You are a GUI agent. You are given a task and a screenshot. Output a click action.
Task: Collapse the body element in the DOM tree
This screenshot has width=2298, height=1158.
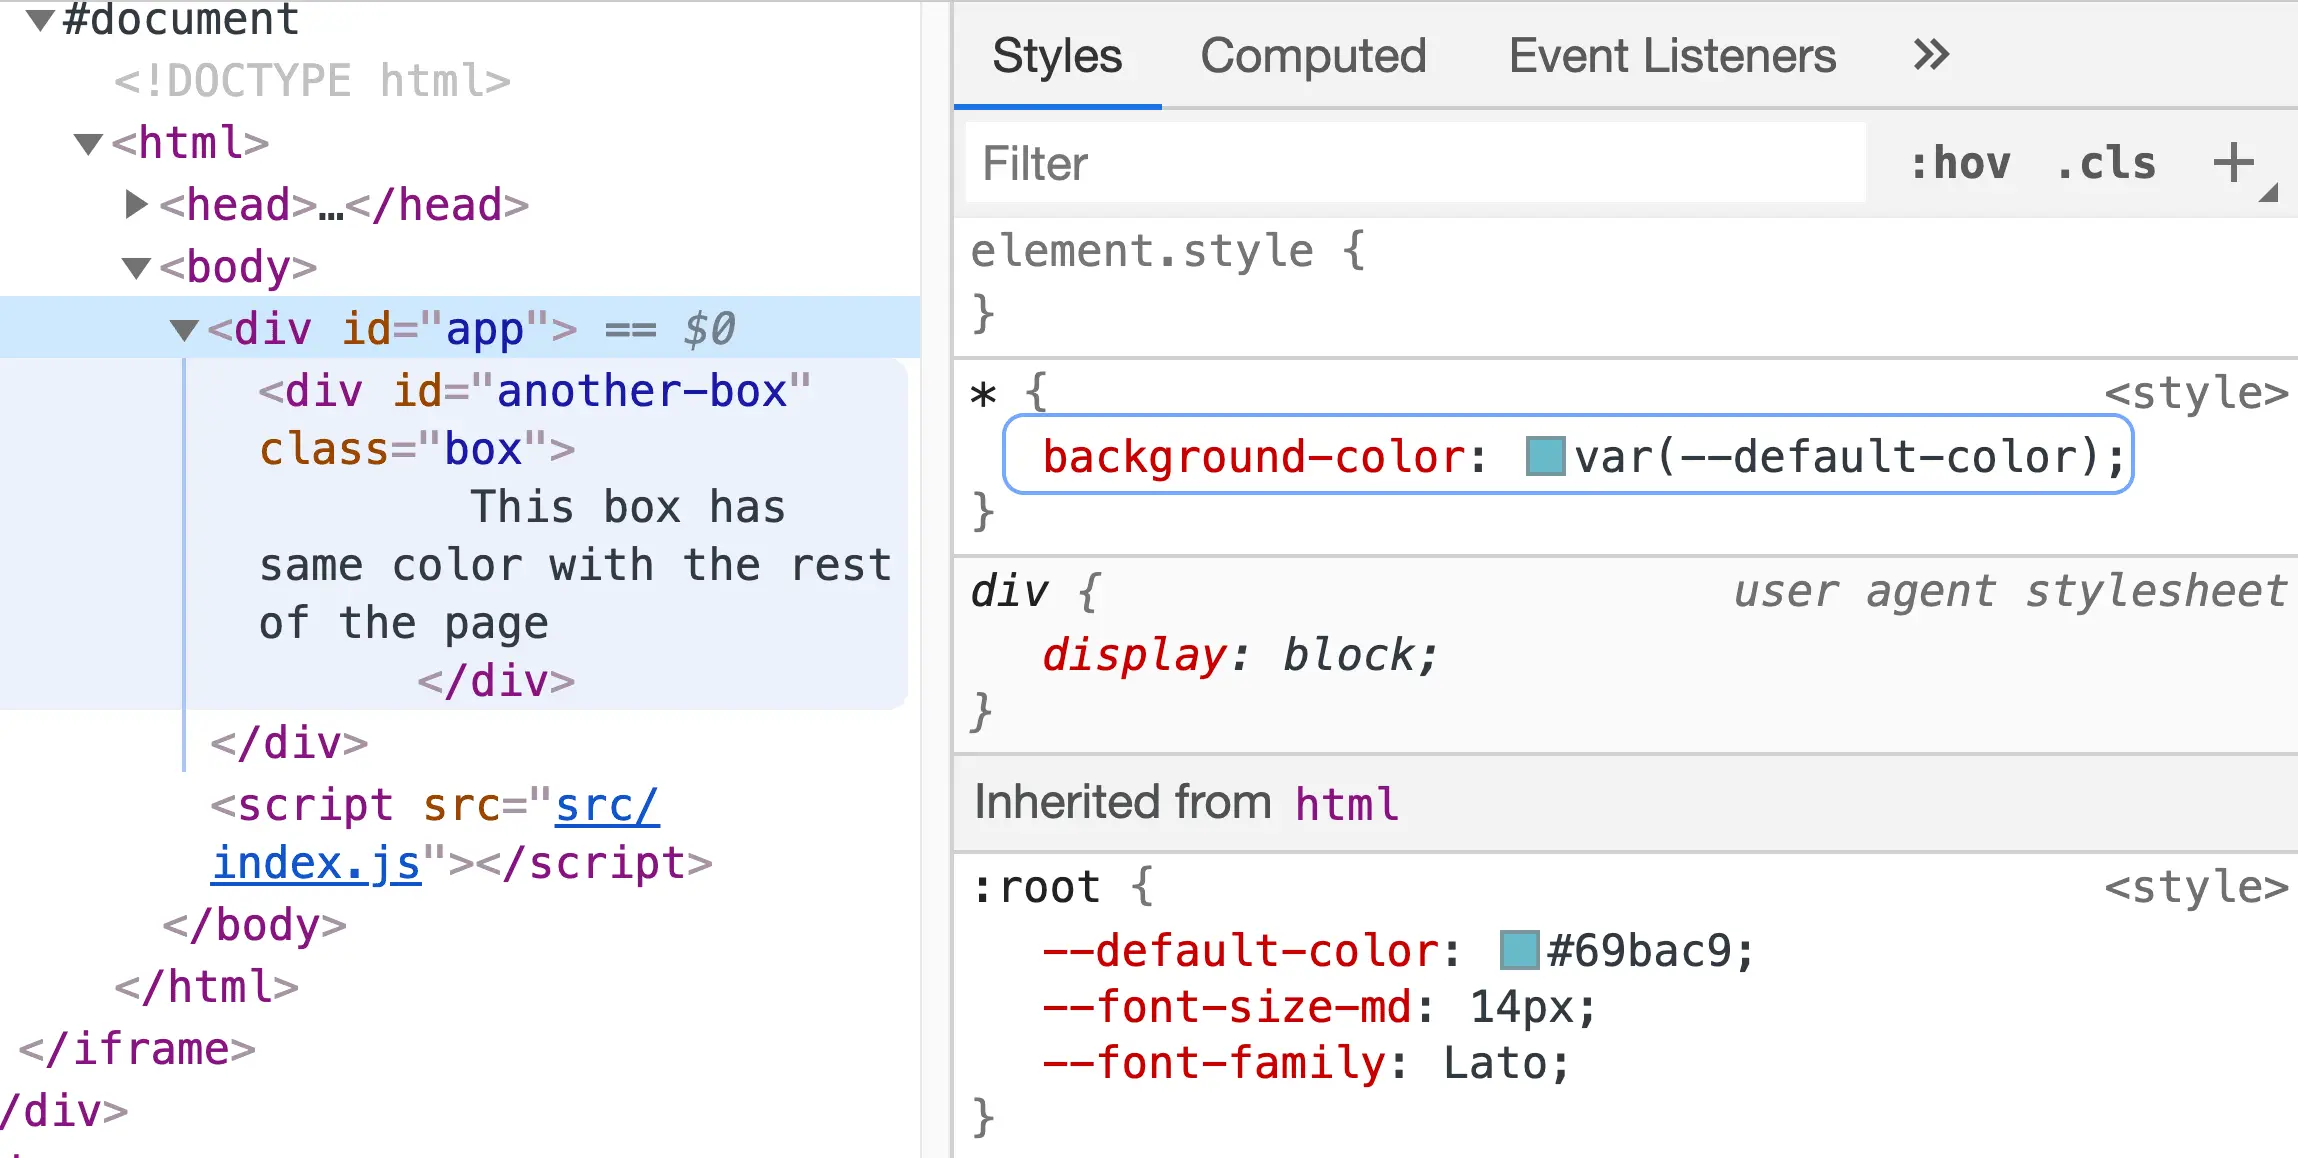135,266
